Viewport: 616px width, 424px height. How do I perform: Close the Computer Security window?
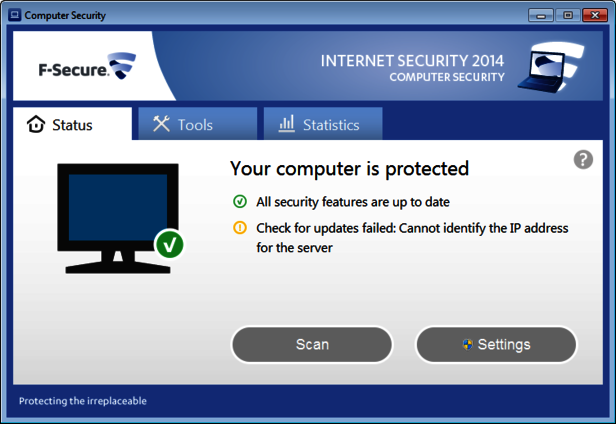click(x=593, y=15)
